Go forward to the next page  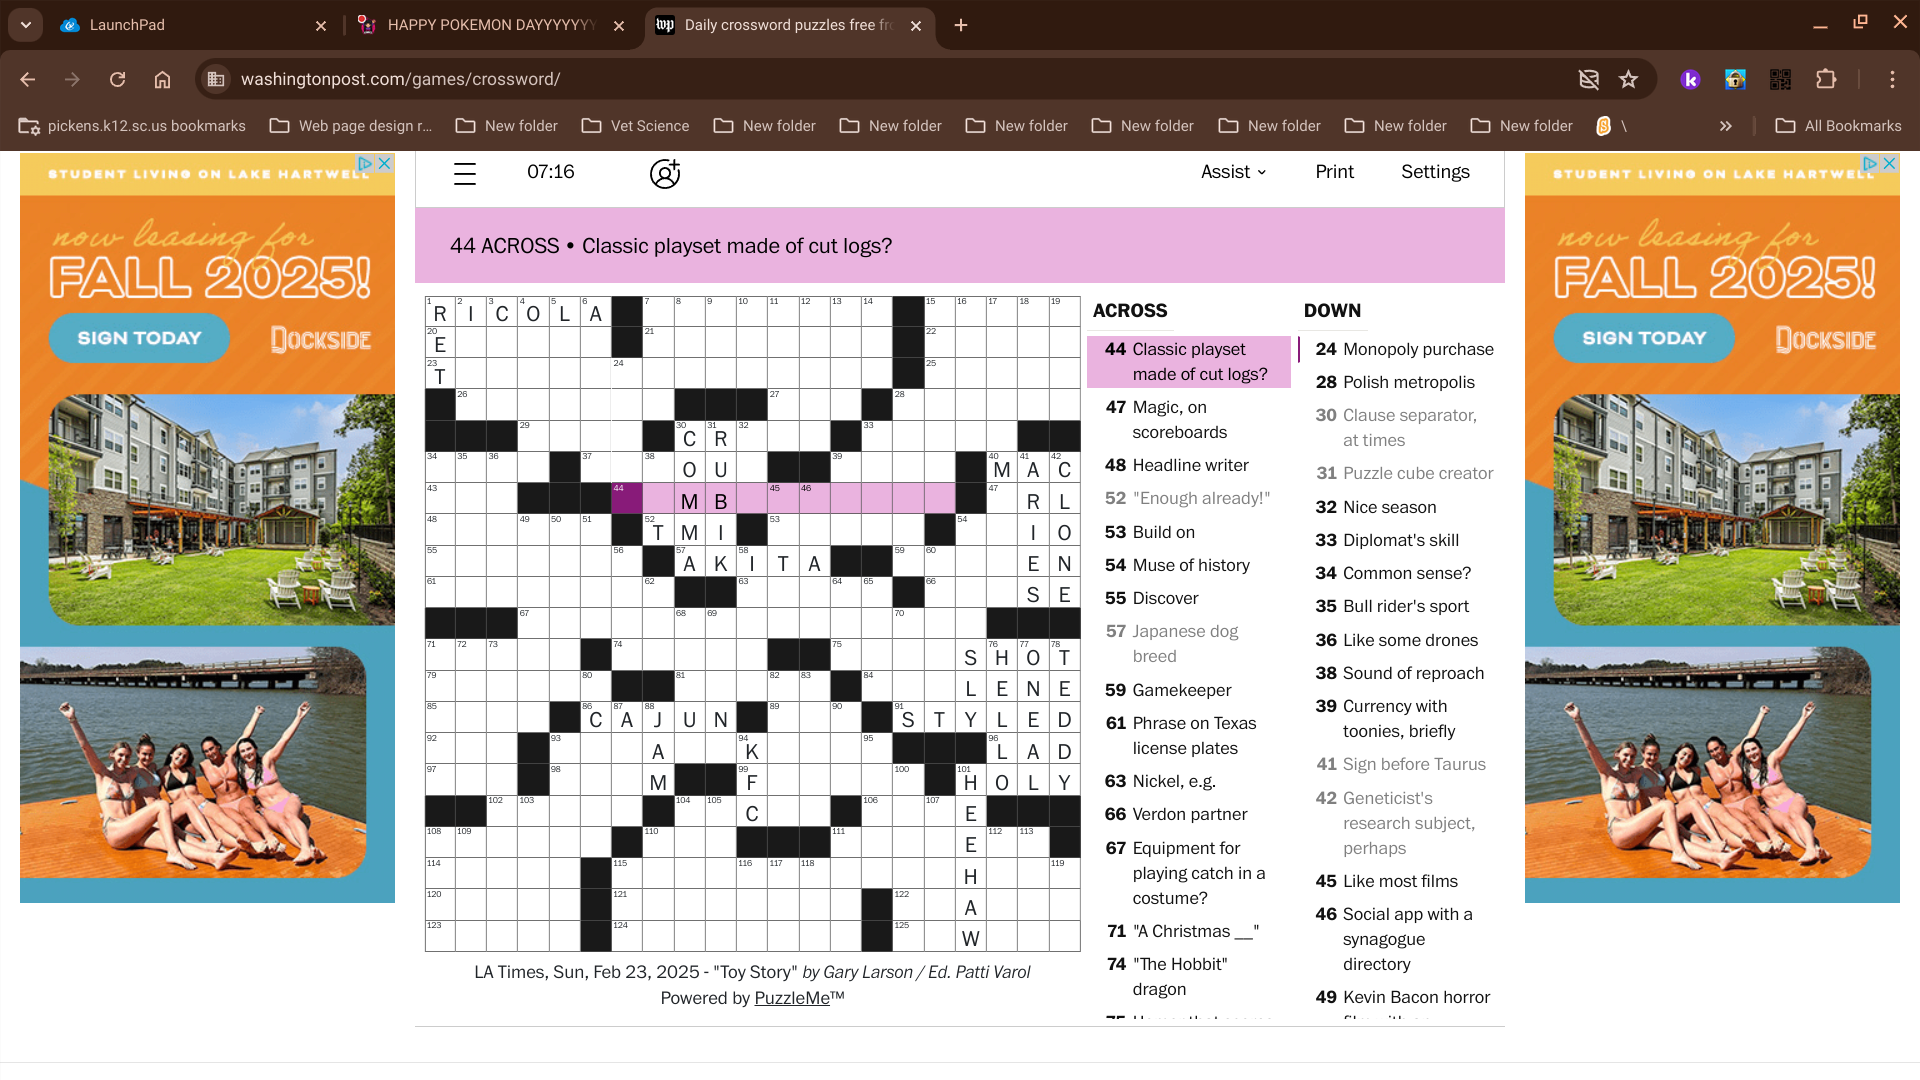coord(72,79)
